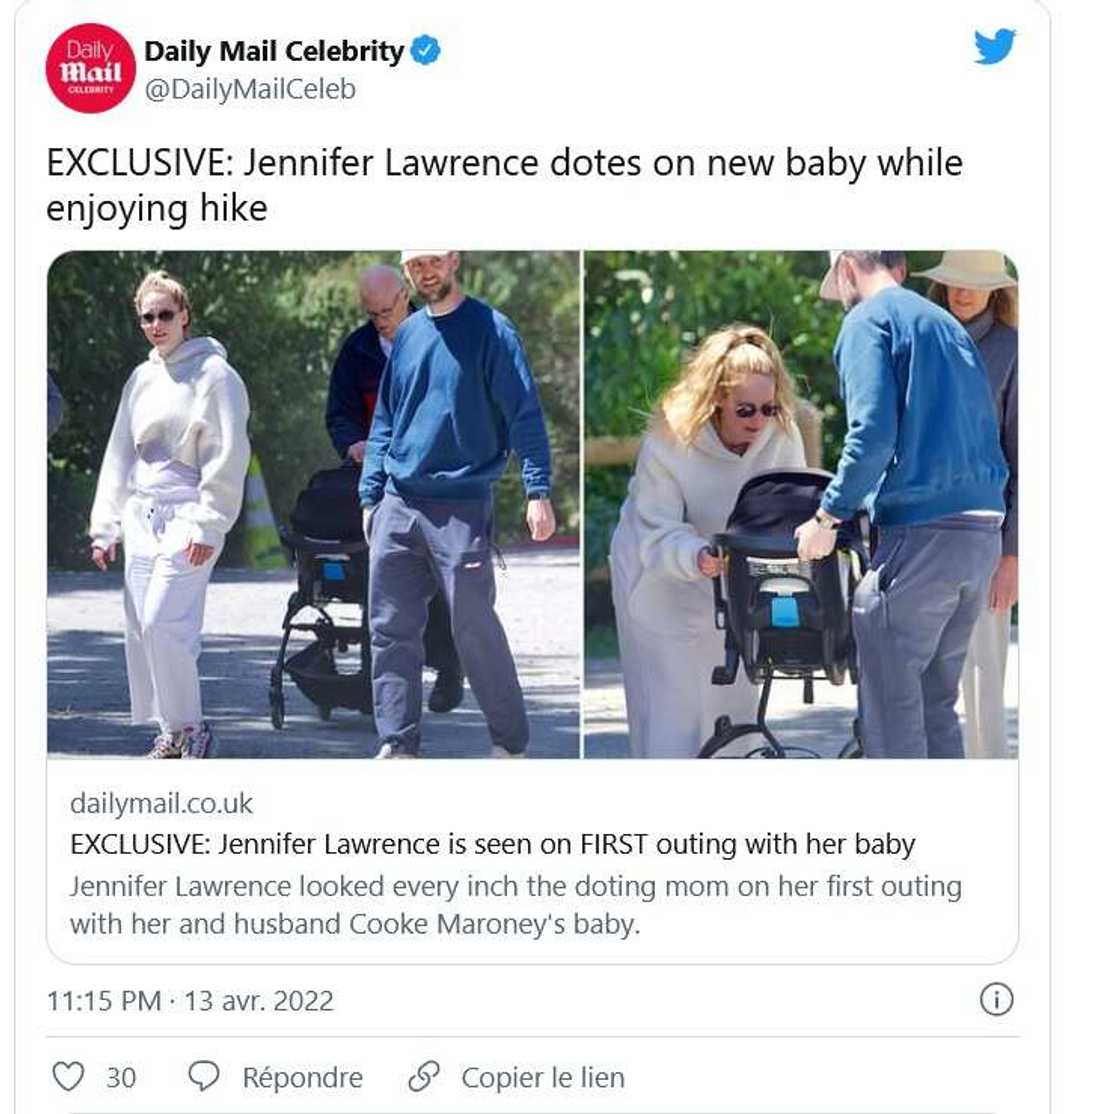
Task: Open the left photo of couple walking
Action: pos(314,504)
